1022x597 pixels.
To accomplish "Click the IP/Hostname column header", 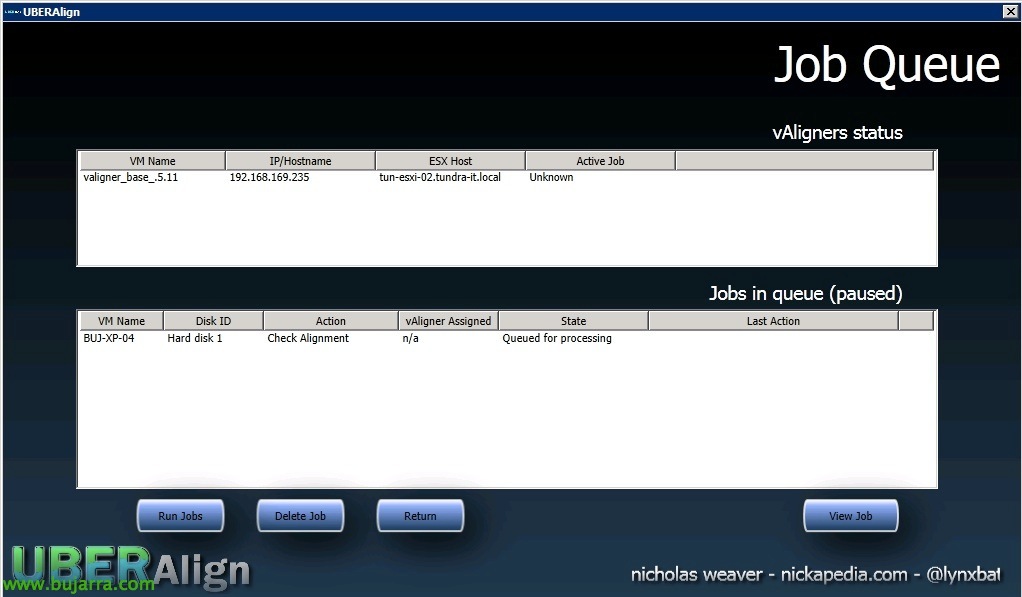I will [300, 160].
